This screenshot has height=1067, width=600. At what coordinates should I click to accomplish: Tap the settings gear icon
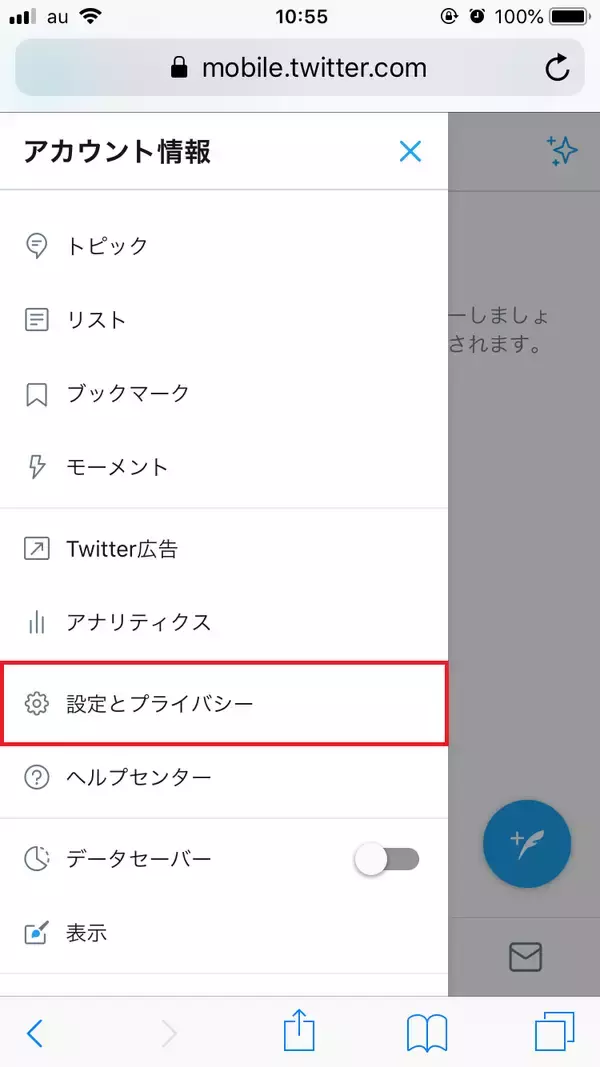click(37, 703)
